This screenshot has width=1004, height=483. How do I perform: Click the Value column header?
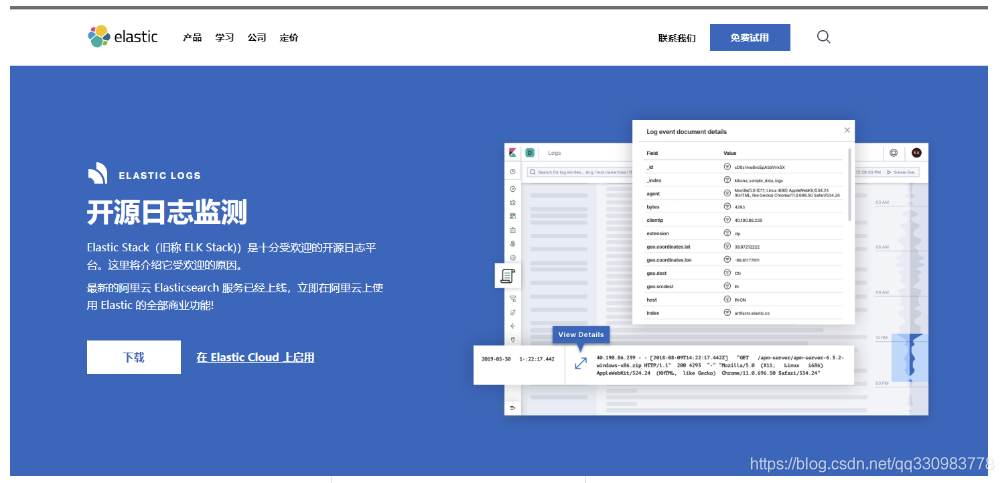(730, 153)
